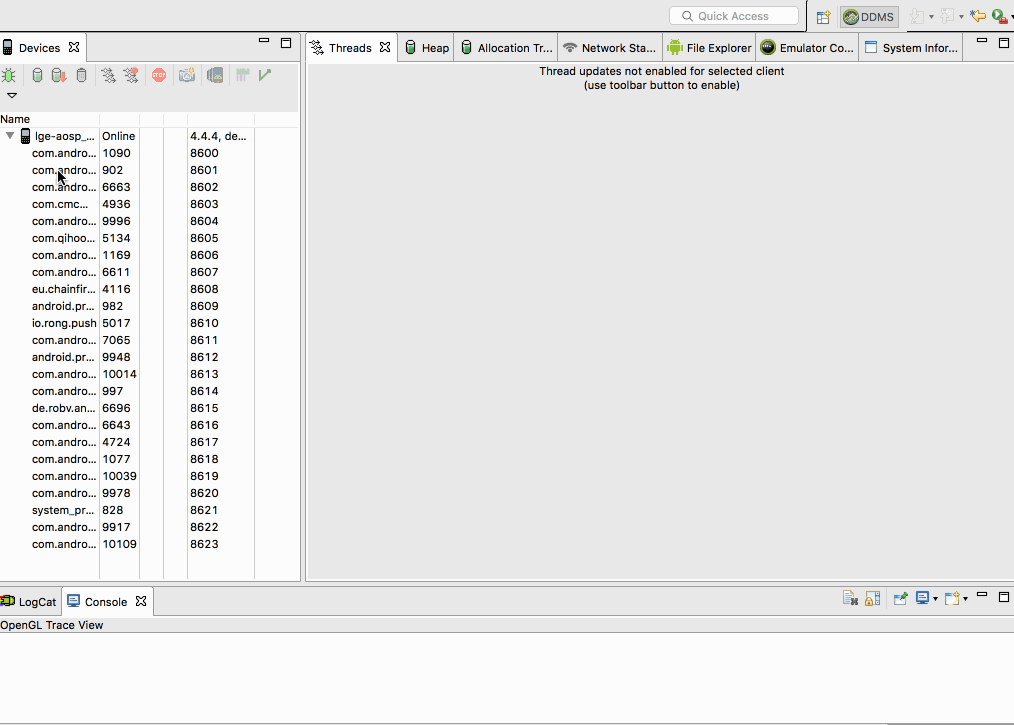Open the System Information tab
Image resolution: width=1014 pixels, height=725 pixels.
click(911, 48)
